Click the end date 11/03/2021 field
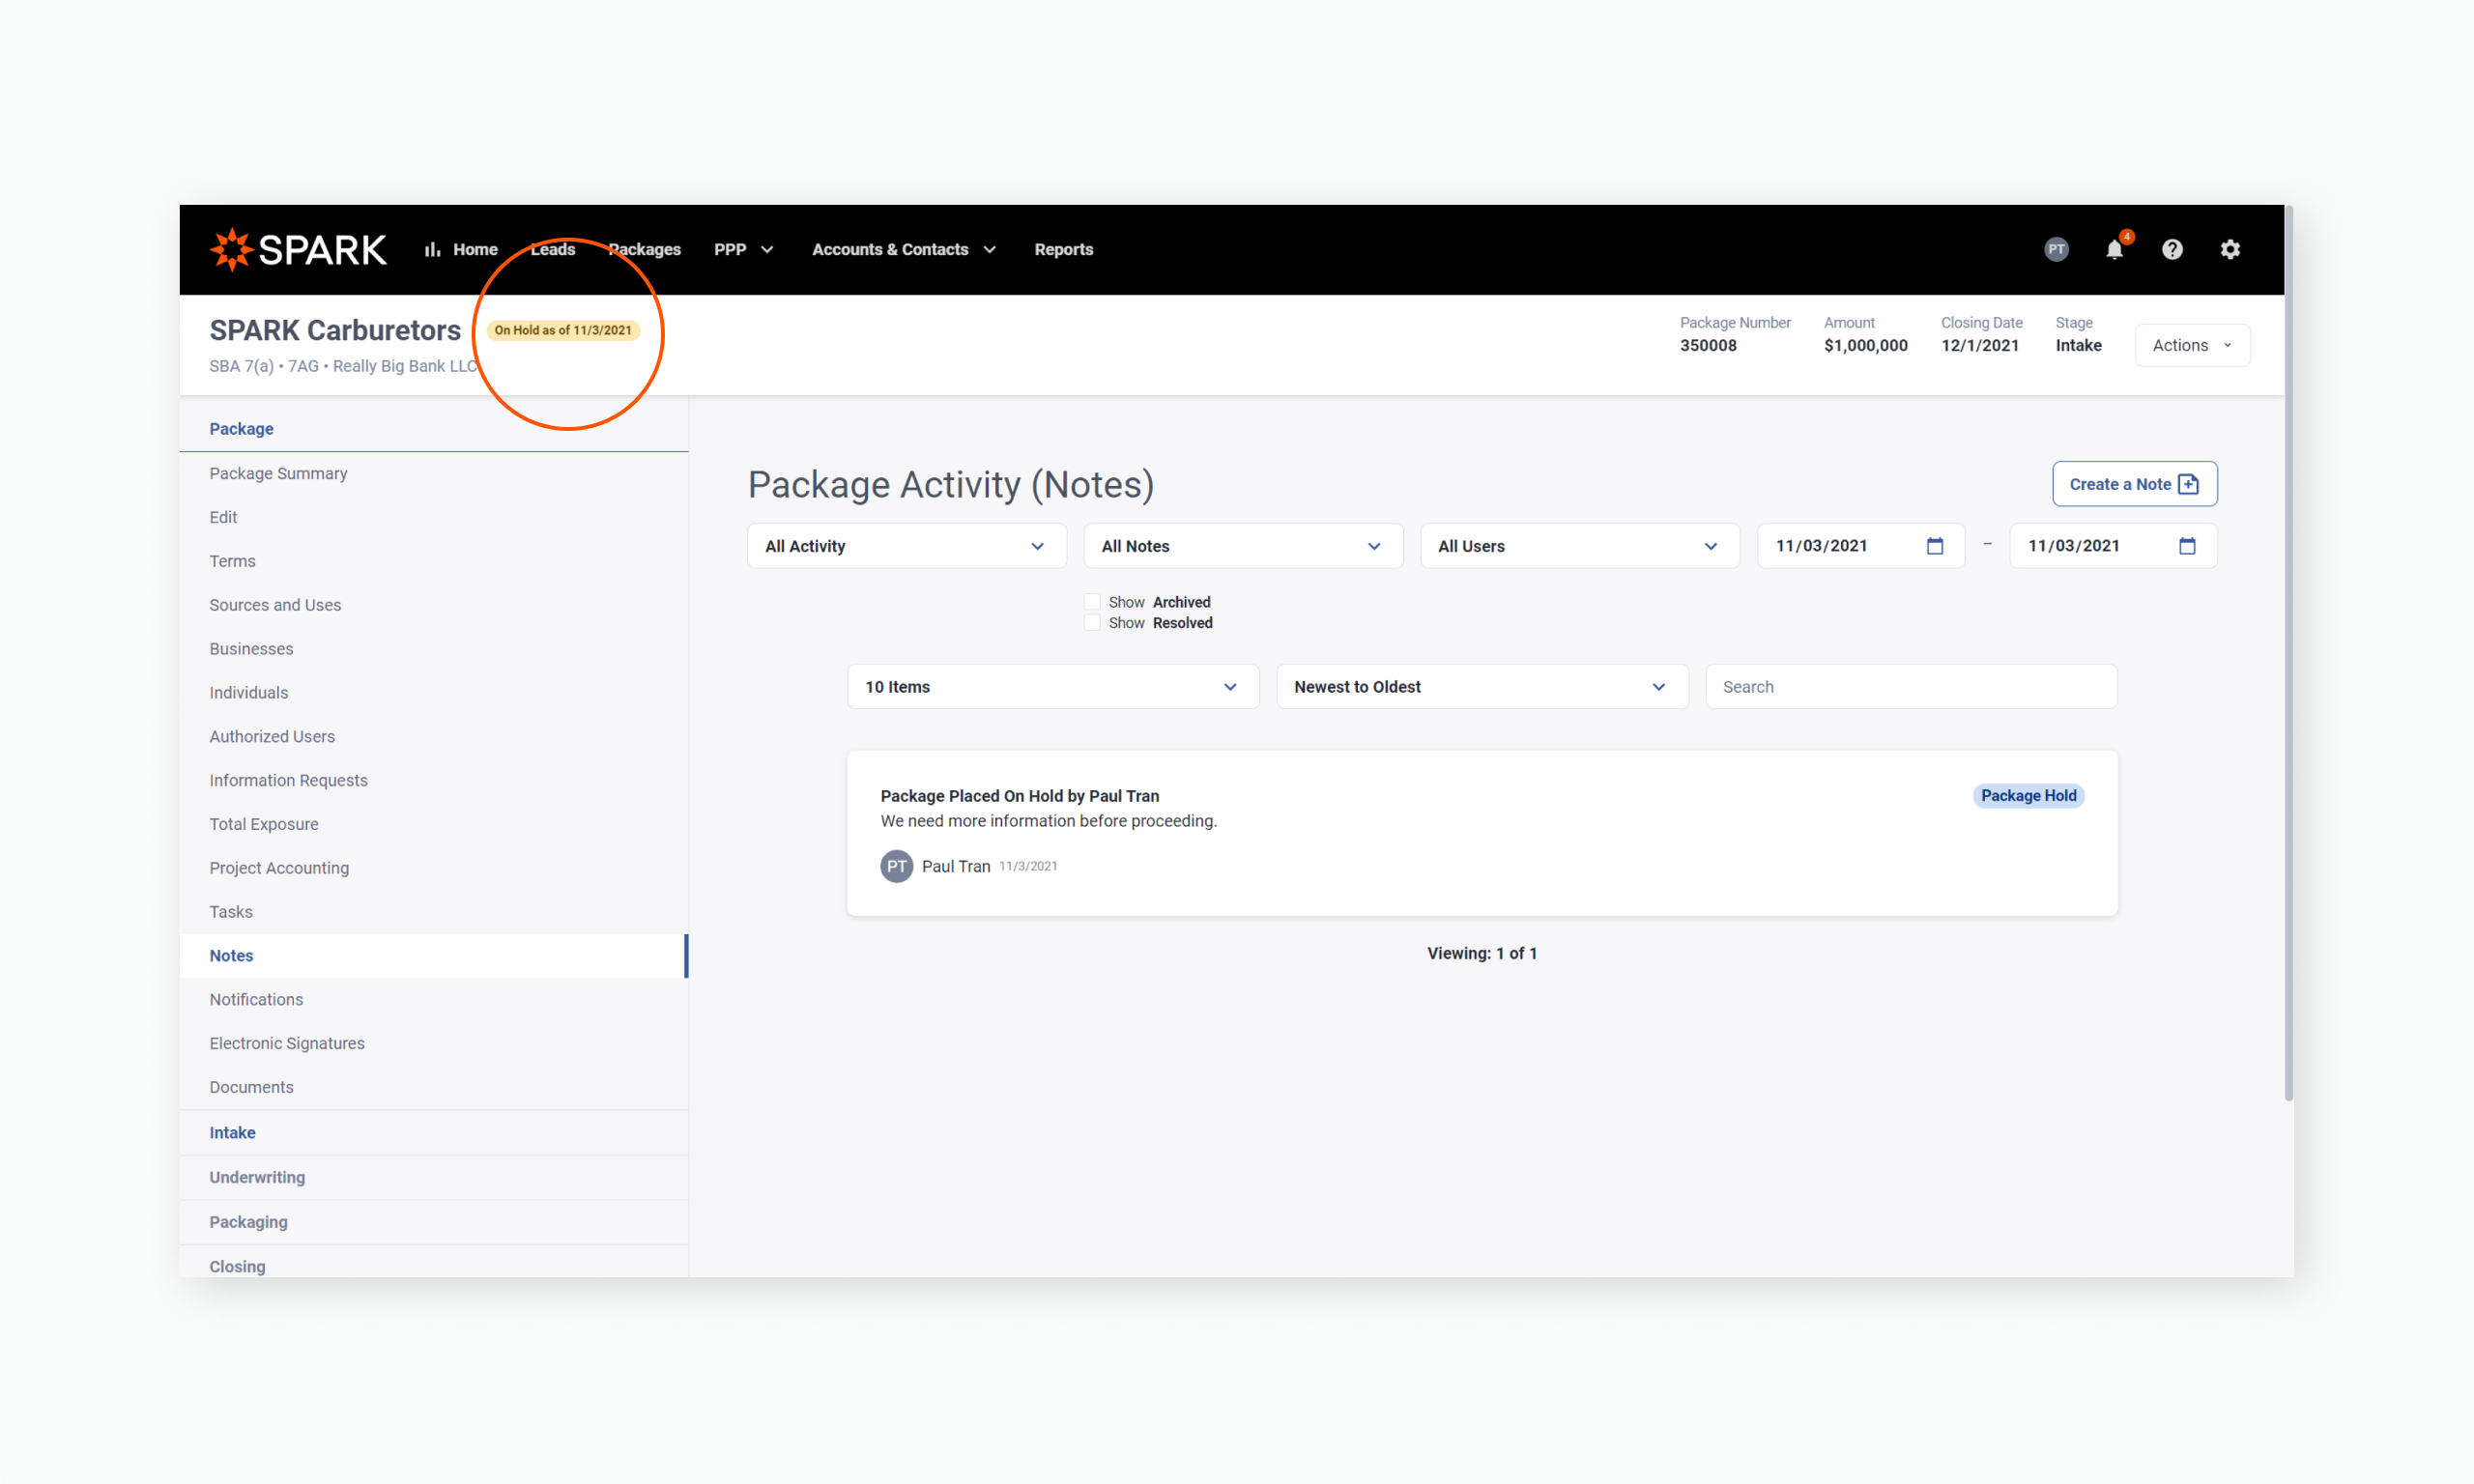Screen dimensions: 2474x1484 coord(2113,546)
